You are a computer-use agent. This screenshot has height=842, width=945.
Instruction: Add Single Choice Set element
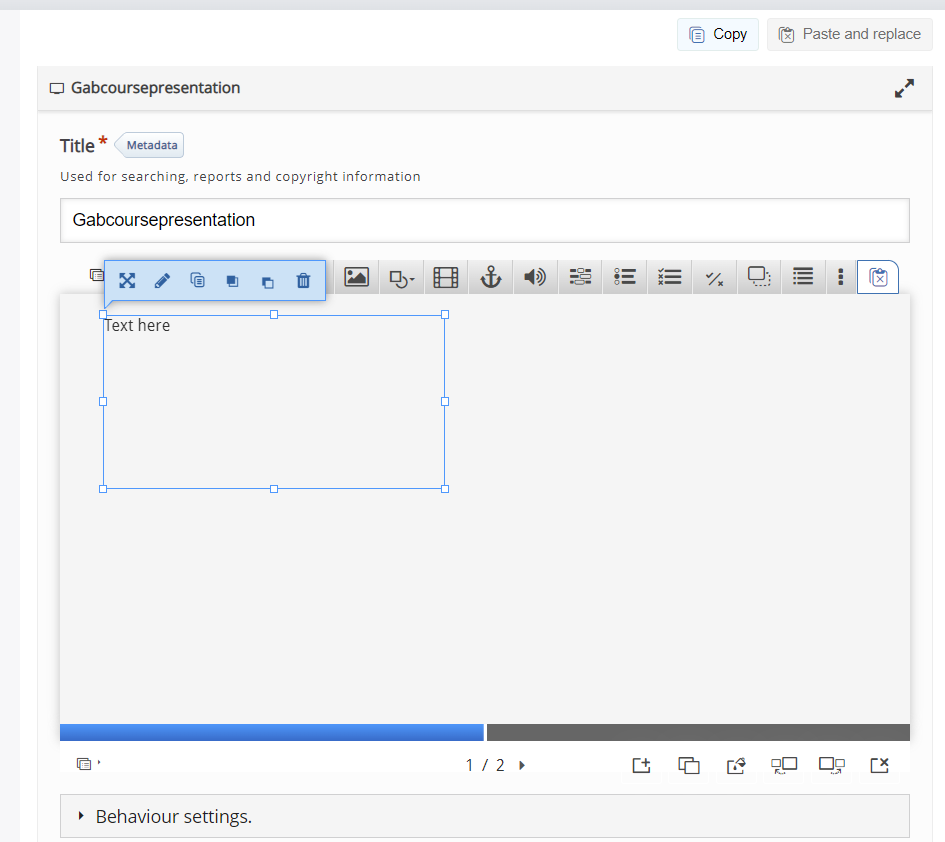point(625,277)
